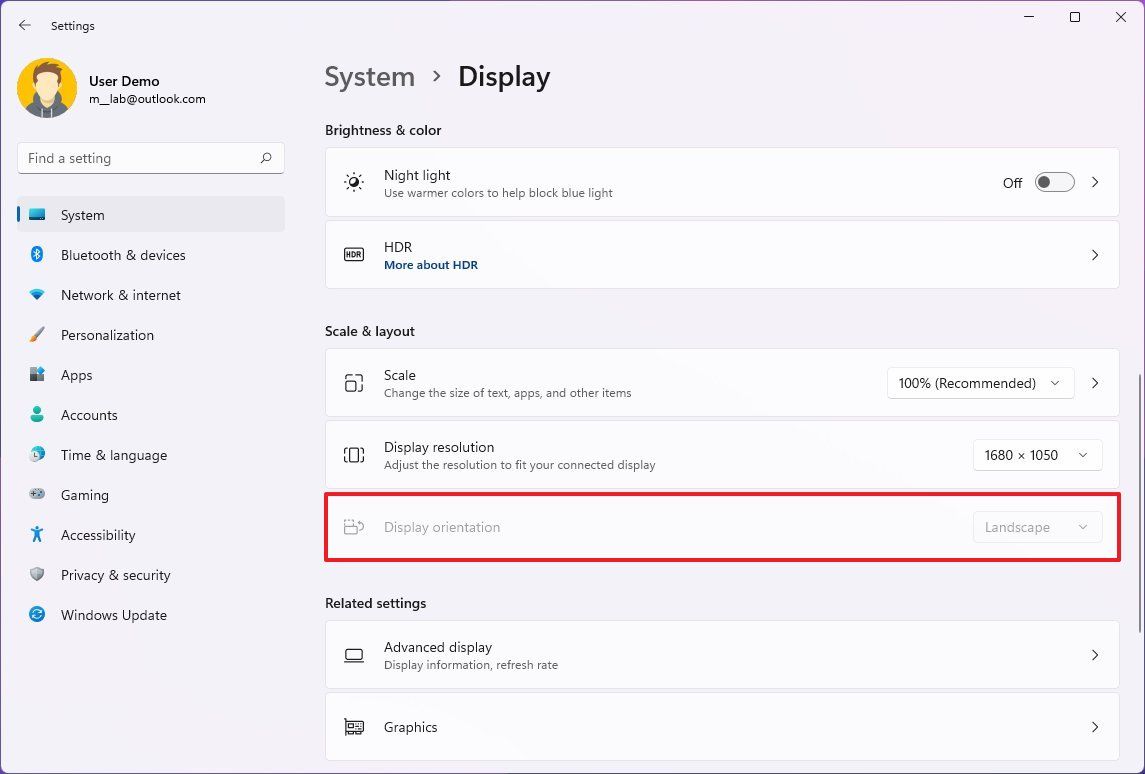Open the Display resolution dropdown
Screen dimensions: 1145x774
point(1037,455)
